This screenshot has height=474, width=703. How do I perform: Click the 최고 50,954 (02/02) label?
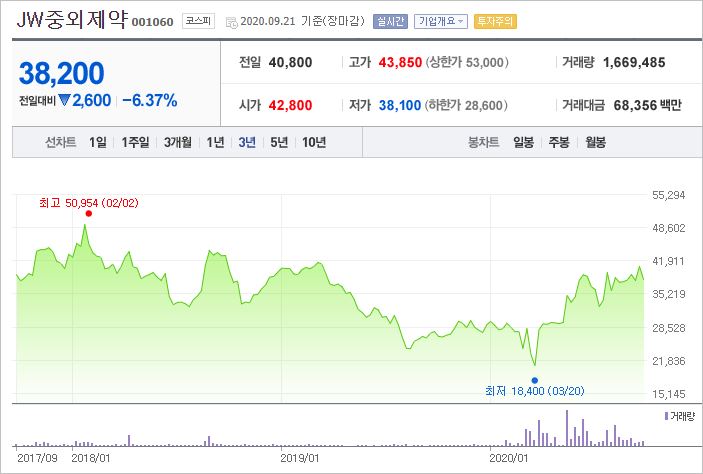(89, 203)
